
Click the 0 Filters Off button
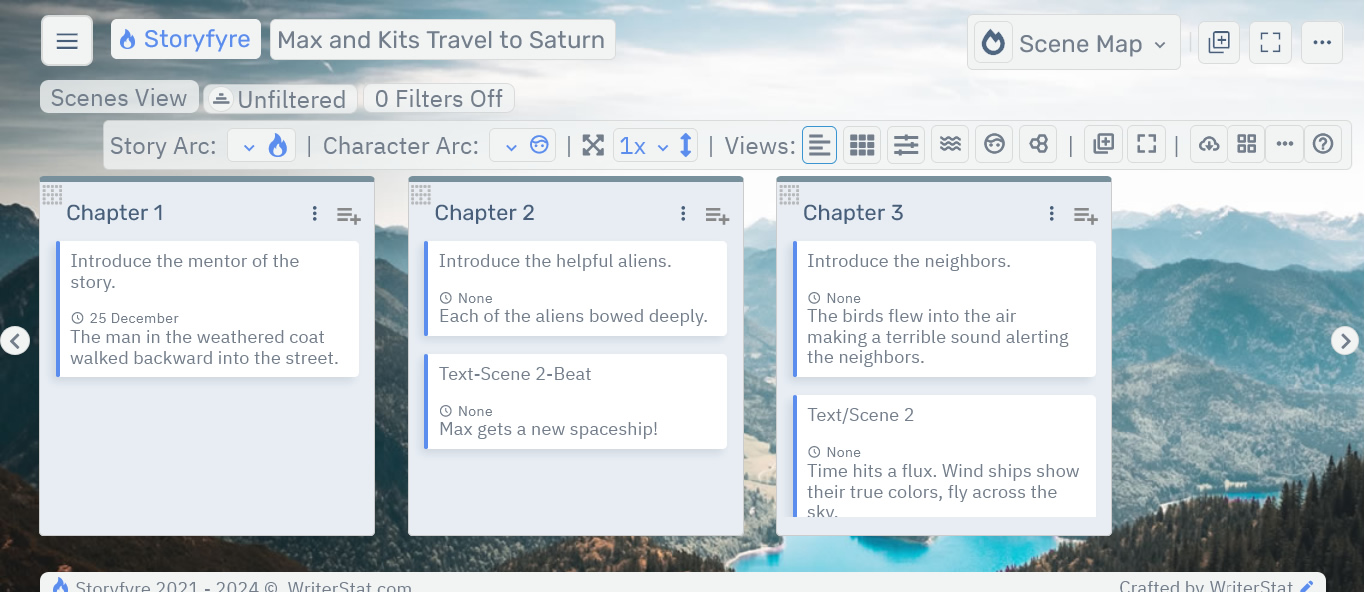point(438,97)
